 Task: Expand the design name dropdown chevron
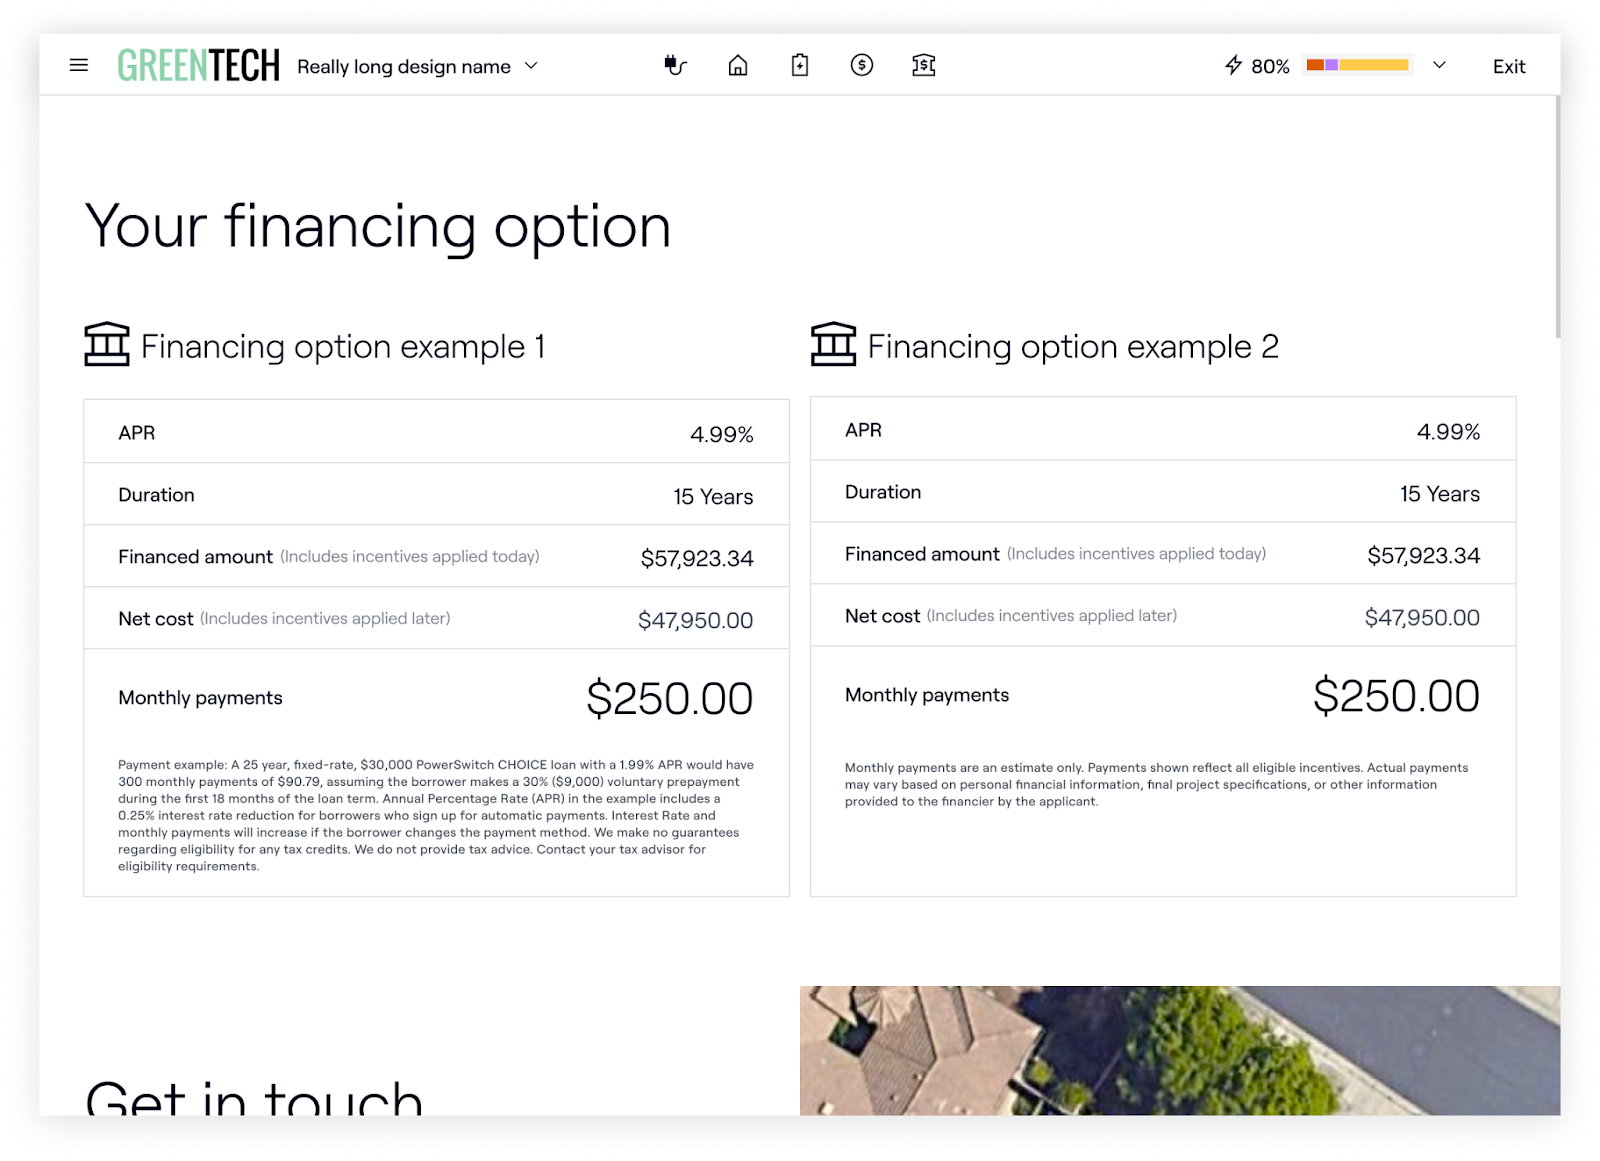(x=532, y=66)
